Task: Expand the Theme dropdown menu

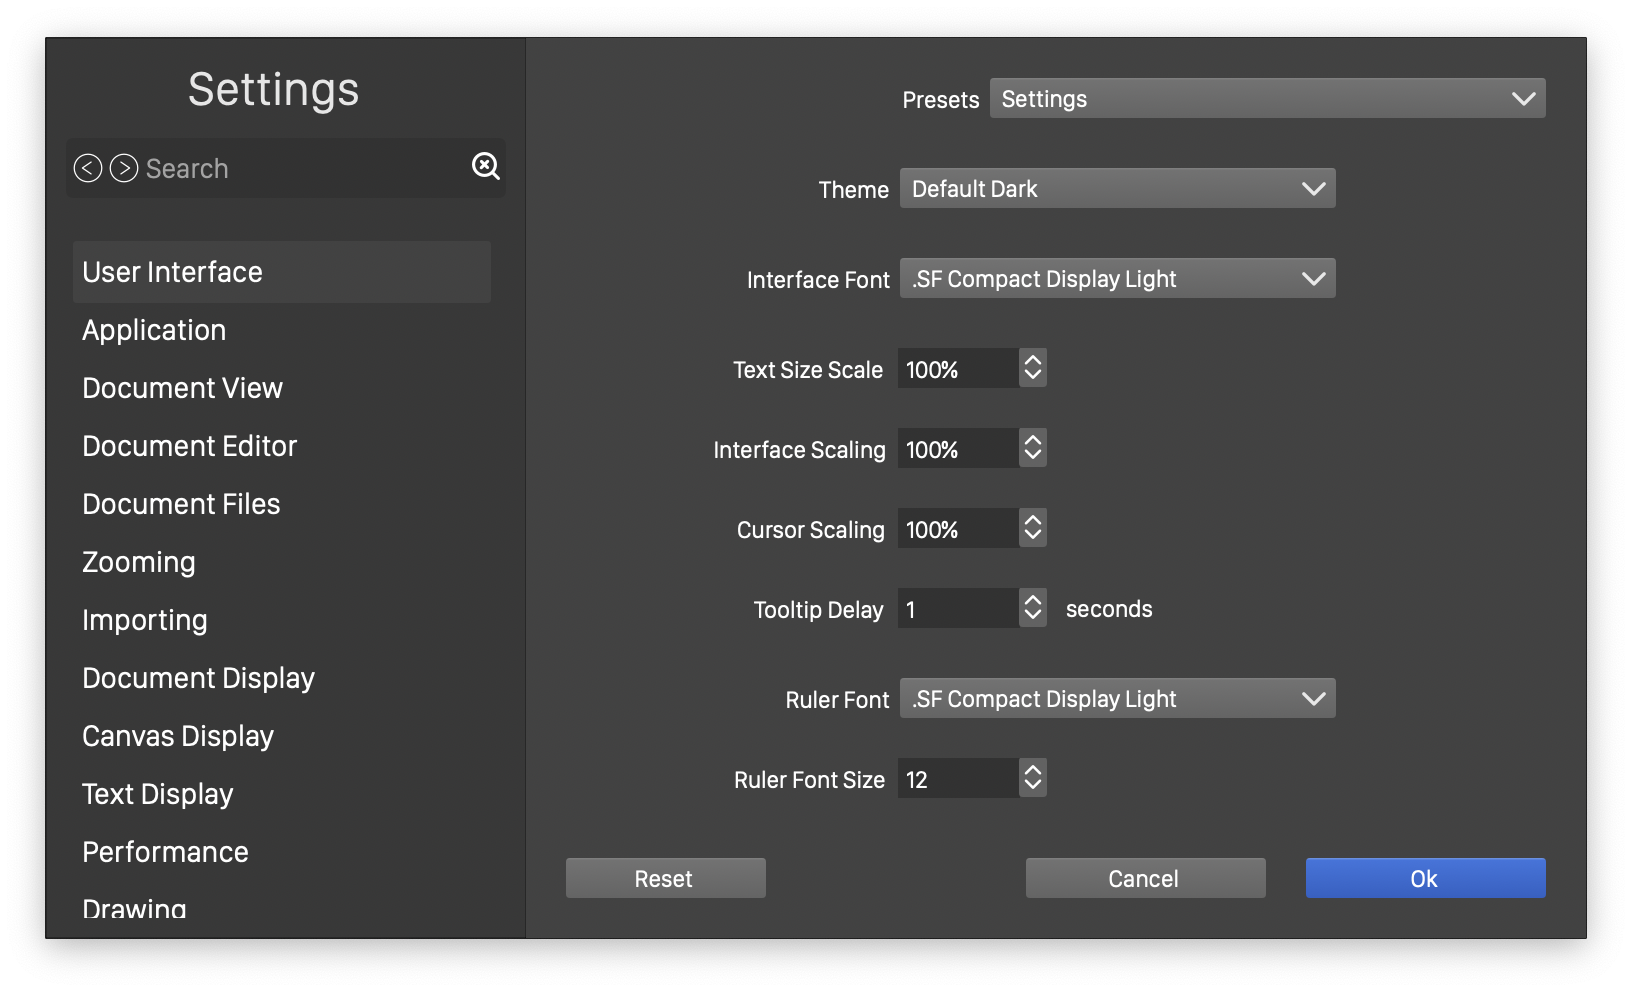Action: tap(1117, 189)
